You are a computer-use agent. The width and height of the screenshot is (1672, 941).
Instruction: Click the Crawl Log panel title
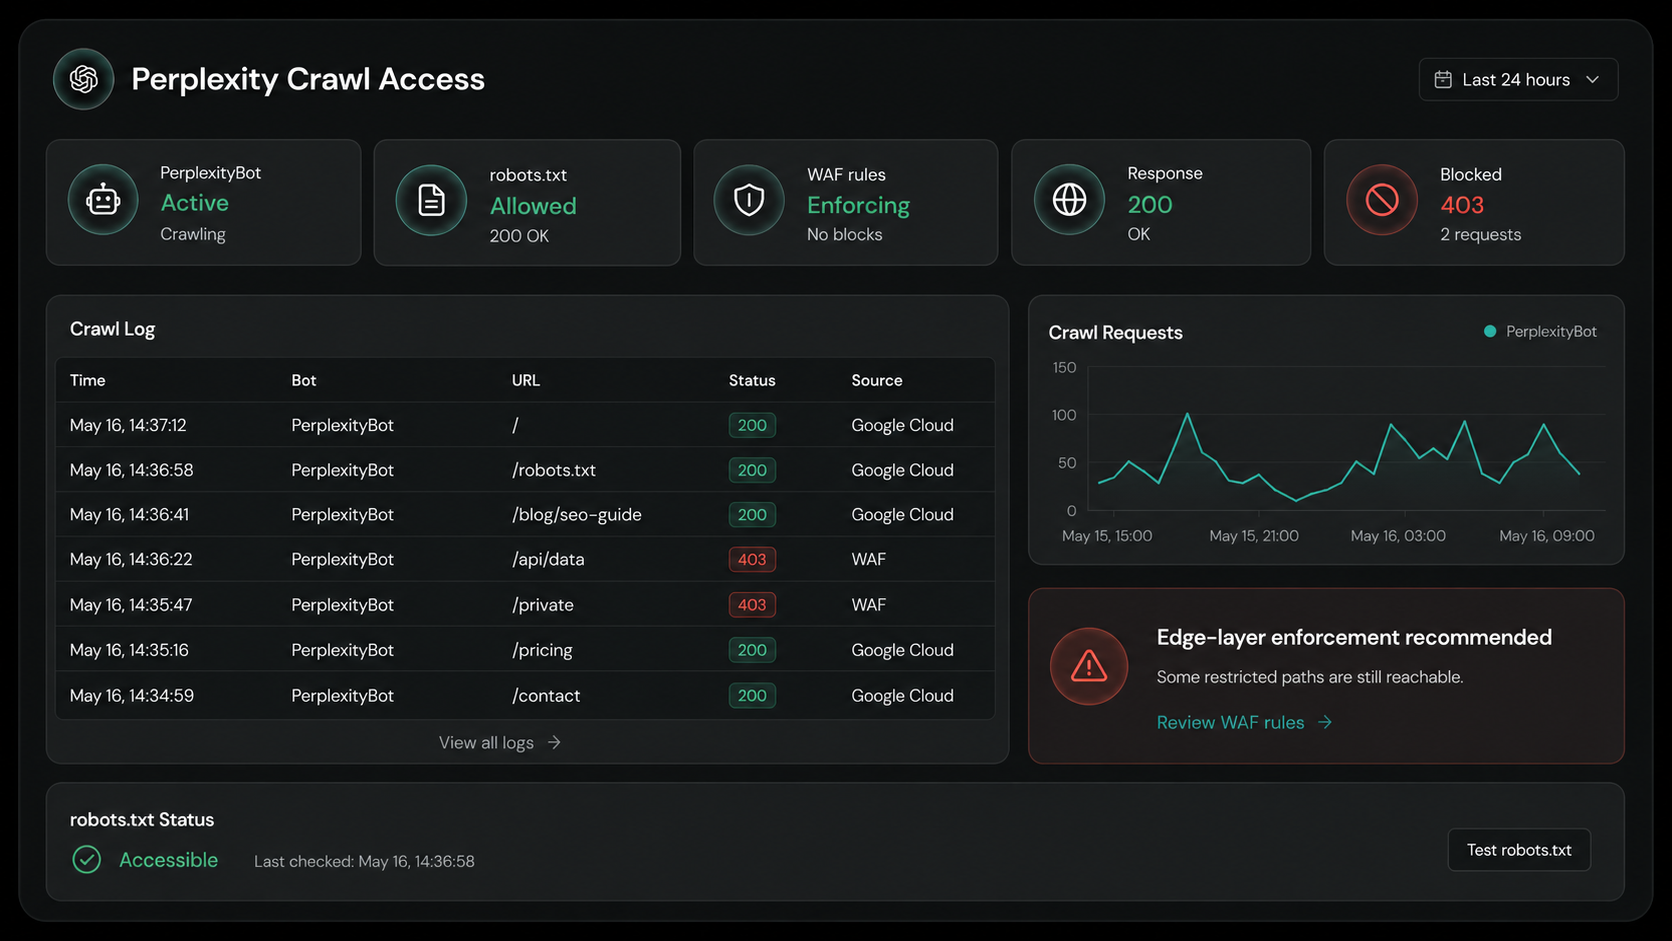coord(112,329)
